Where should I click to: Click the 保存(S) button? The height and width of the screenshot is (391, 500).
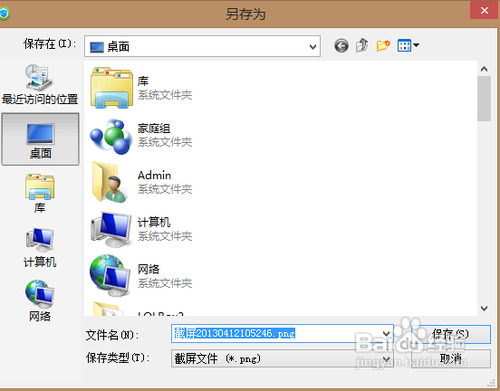(x=451, y=334)
